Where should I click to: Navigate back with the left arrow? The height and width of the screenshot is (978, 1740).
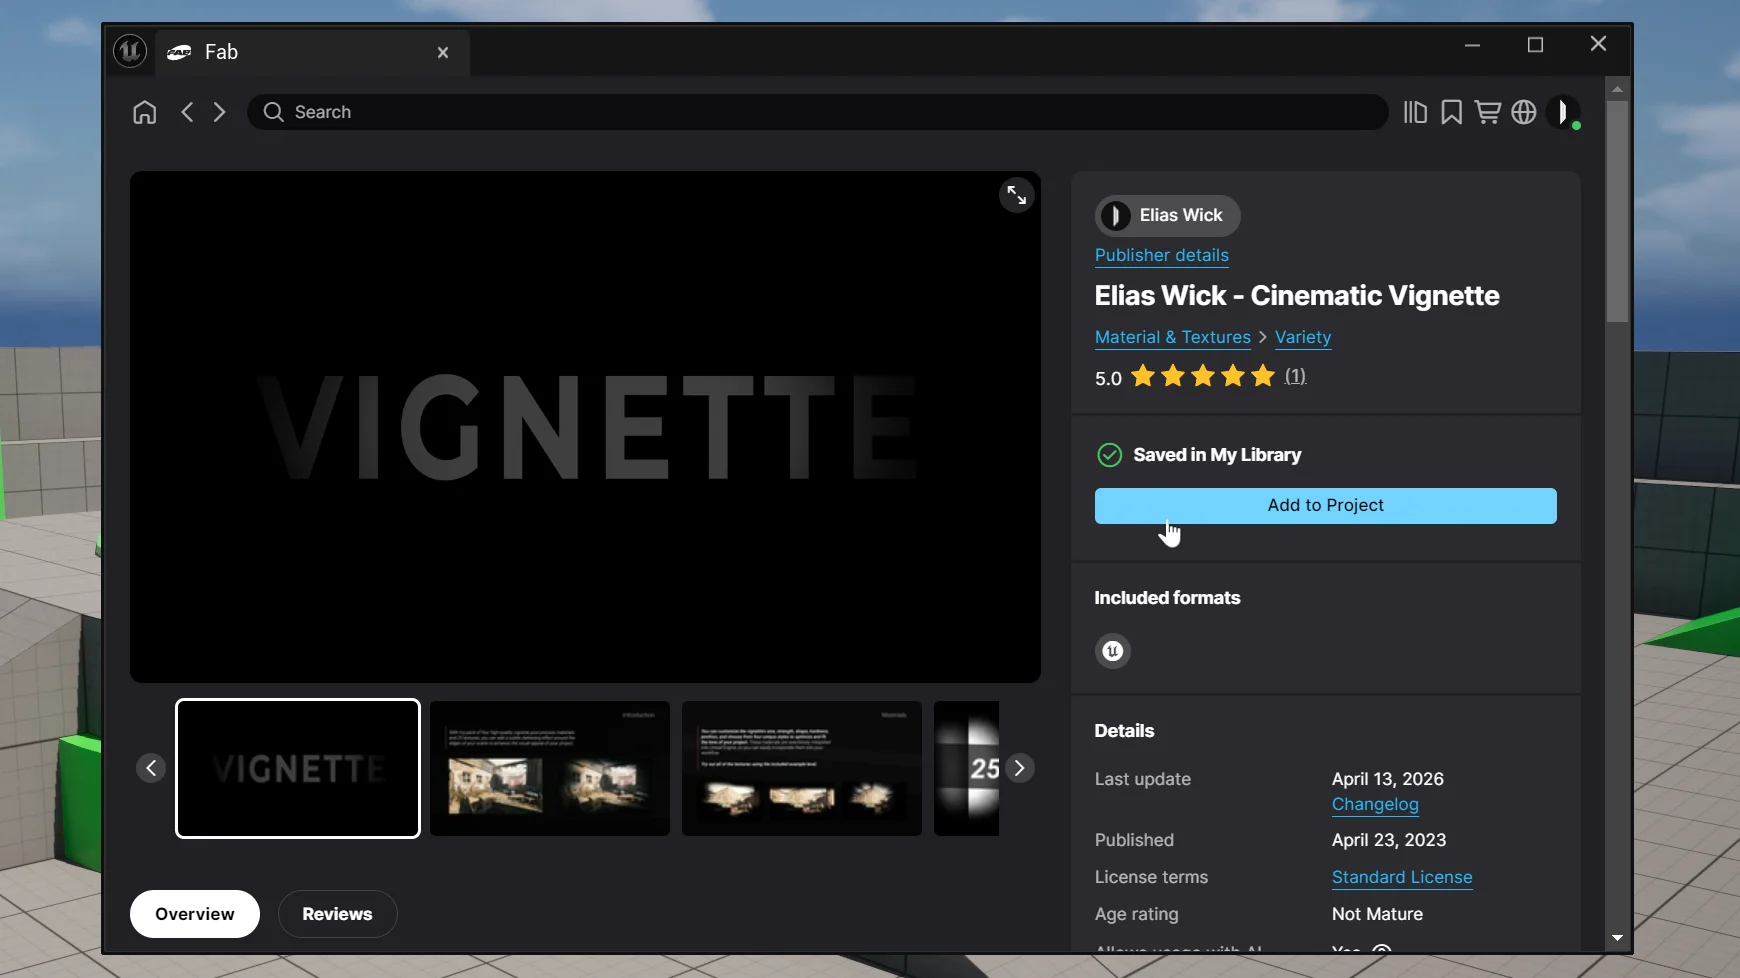tap(187, 112)
